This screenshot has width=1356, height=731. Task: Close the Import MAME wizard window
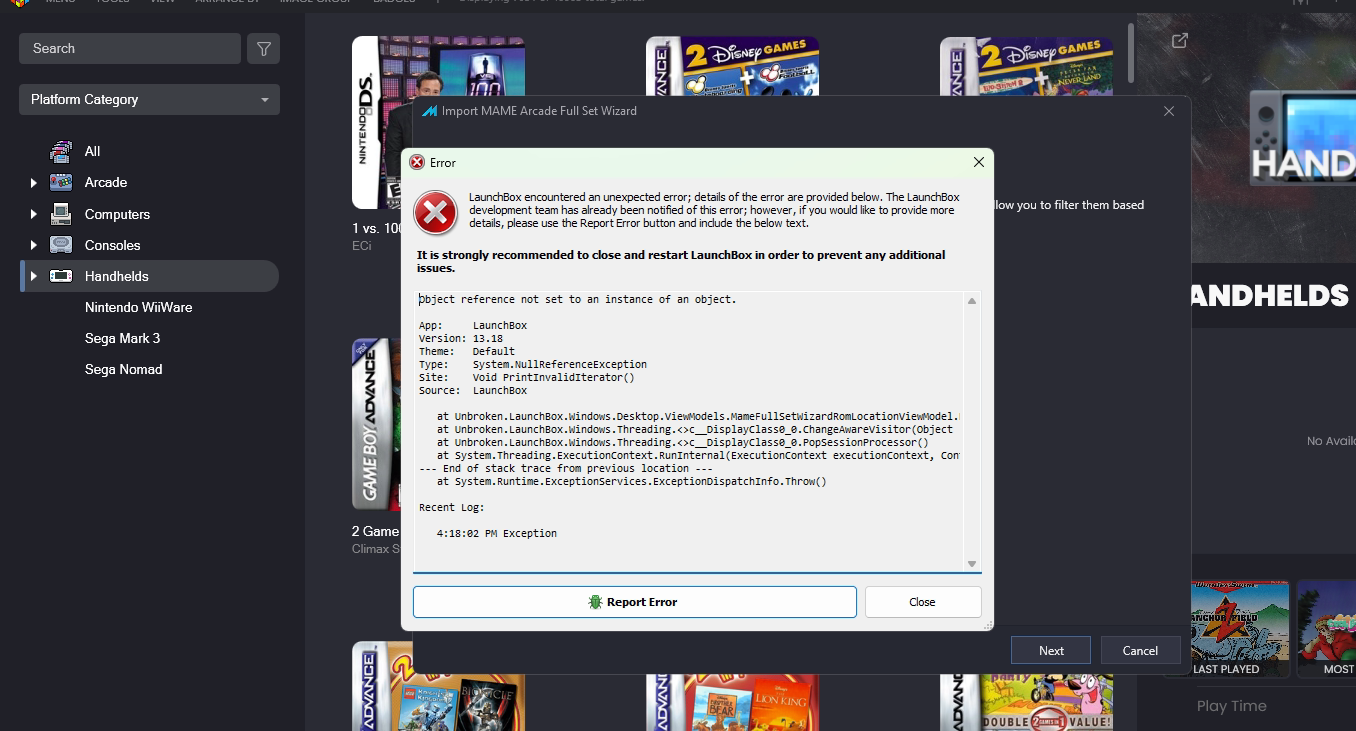pyautogui.click(x=1169, y=111)
